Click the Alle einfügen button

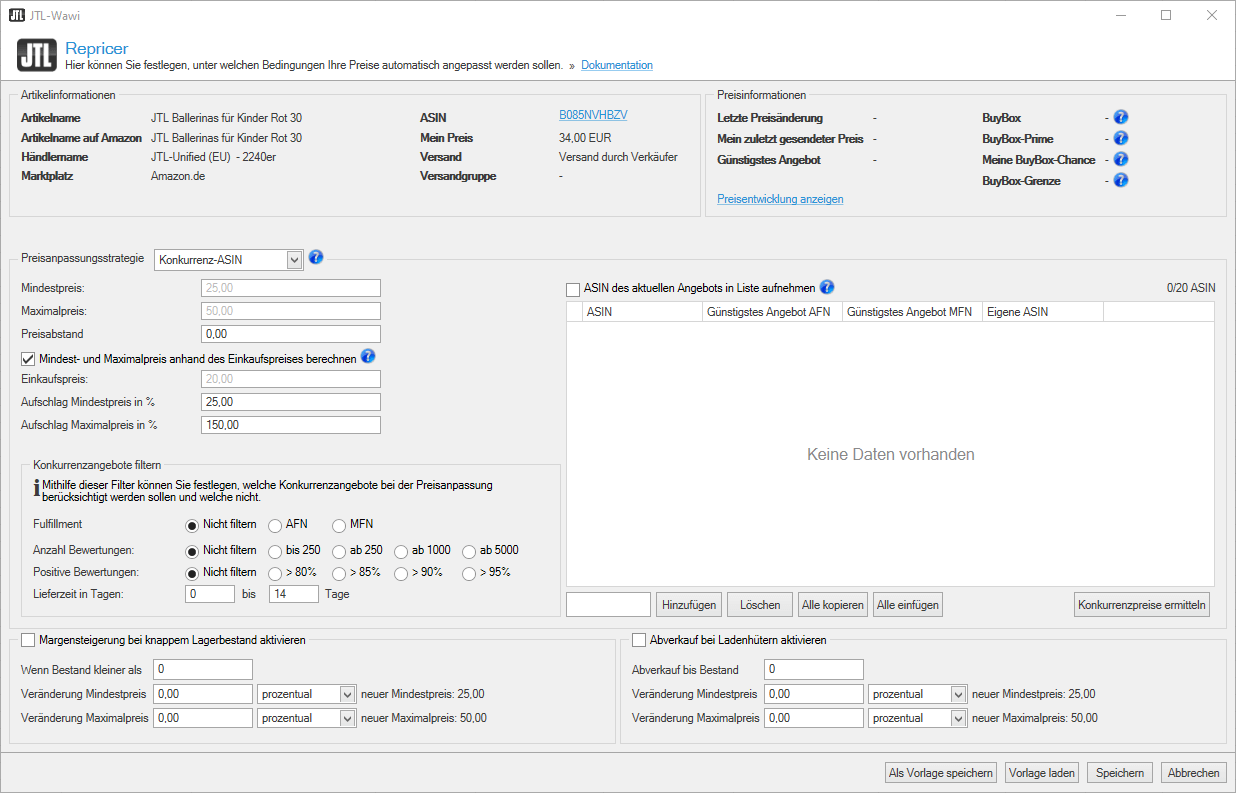pos(907,605)
